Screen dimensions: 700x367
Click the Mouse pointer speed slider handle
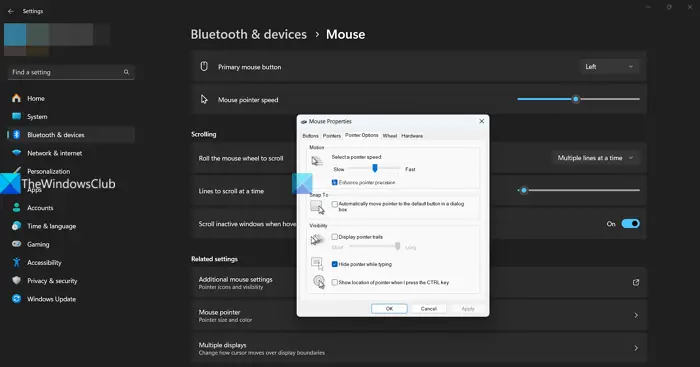point(576,99)
